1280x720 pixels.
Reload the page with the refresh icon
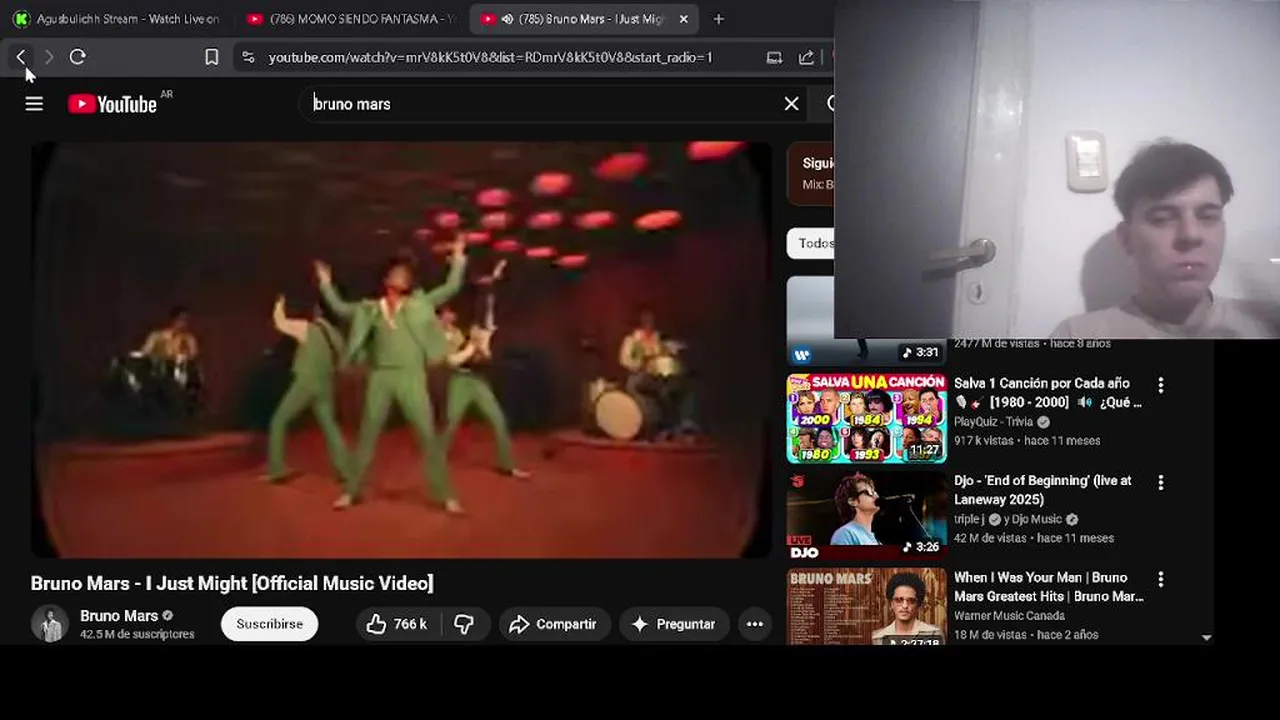(77, 57)
